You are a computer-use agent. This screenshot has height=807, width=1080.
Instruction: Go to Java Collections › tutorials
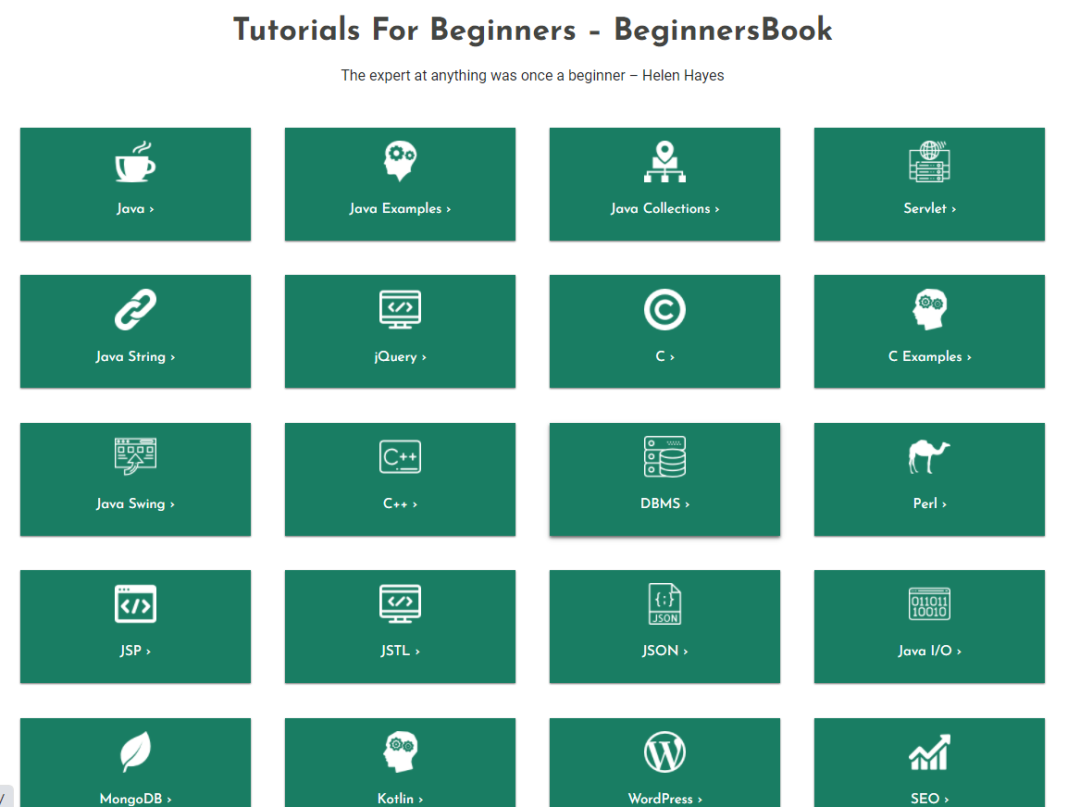[665, 209]
